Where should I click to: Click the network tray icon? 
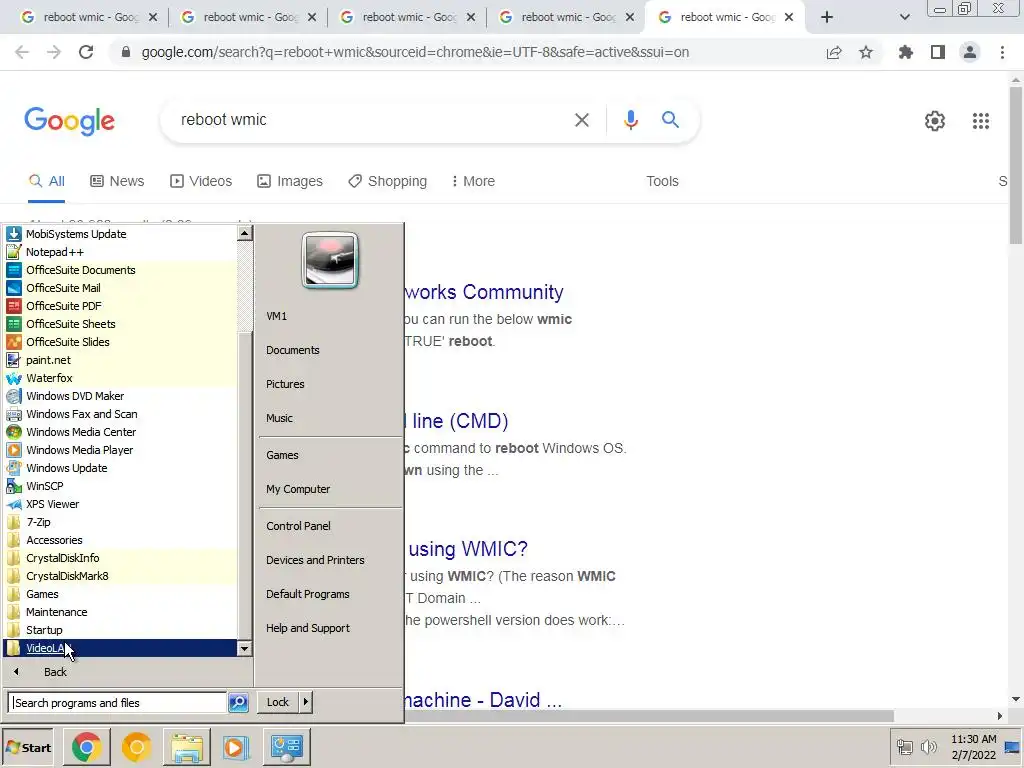[904, 746]
